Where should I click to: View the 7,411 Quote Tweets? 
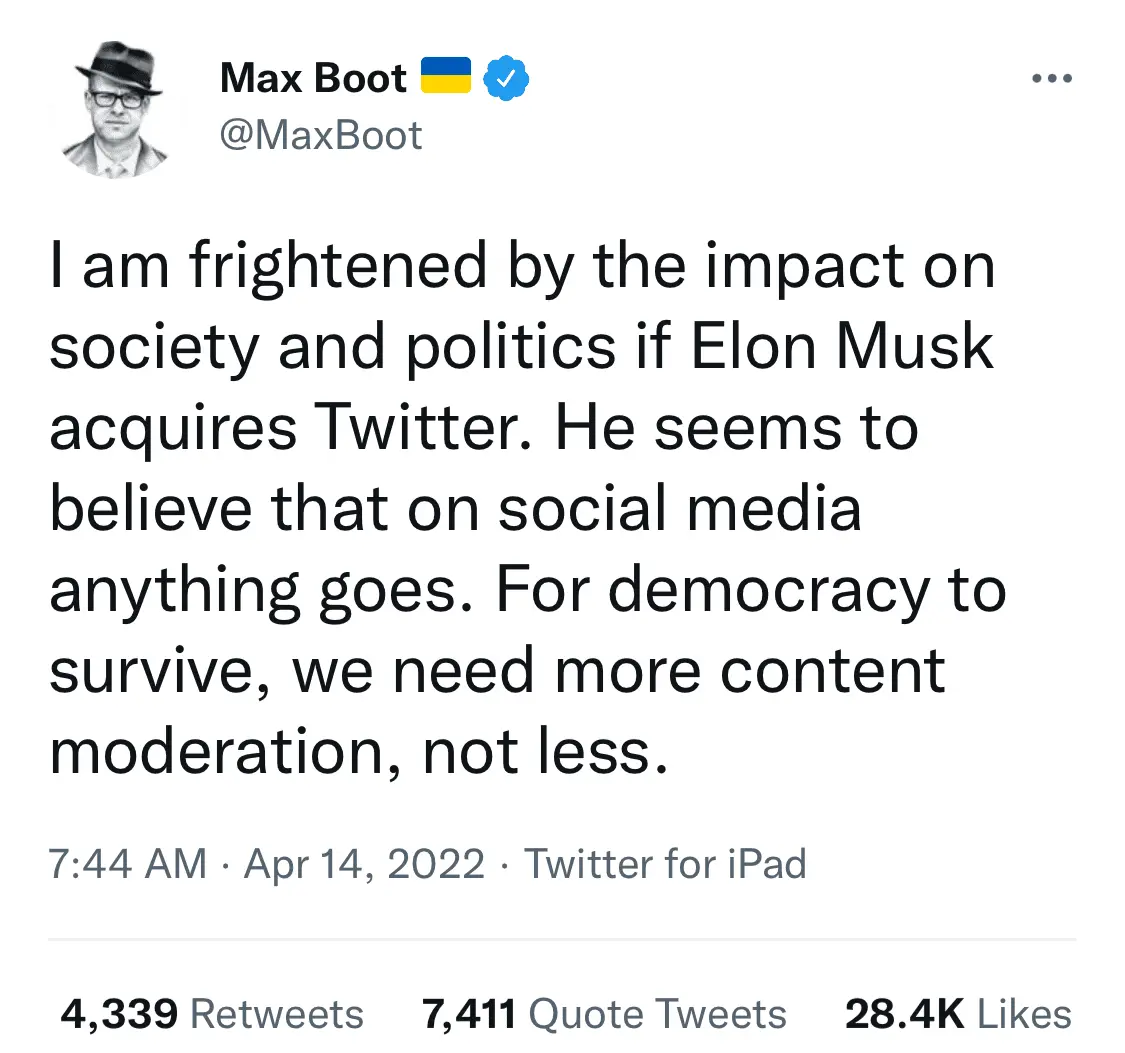tap(604, 1014)
